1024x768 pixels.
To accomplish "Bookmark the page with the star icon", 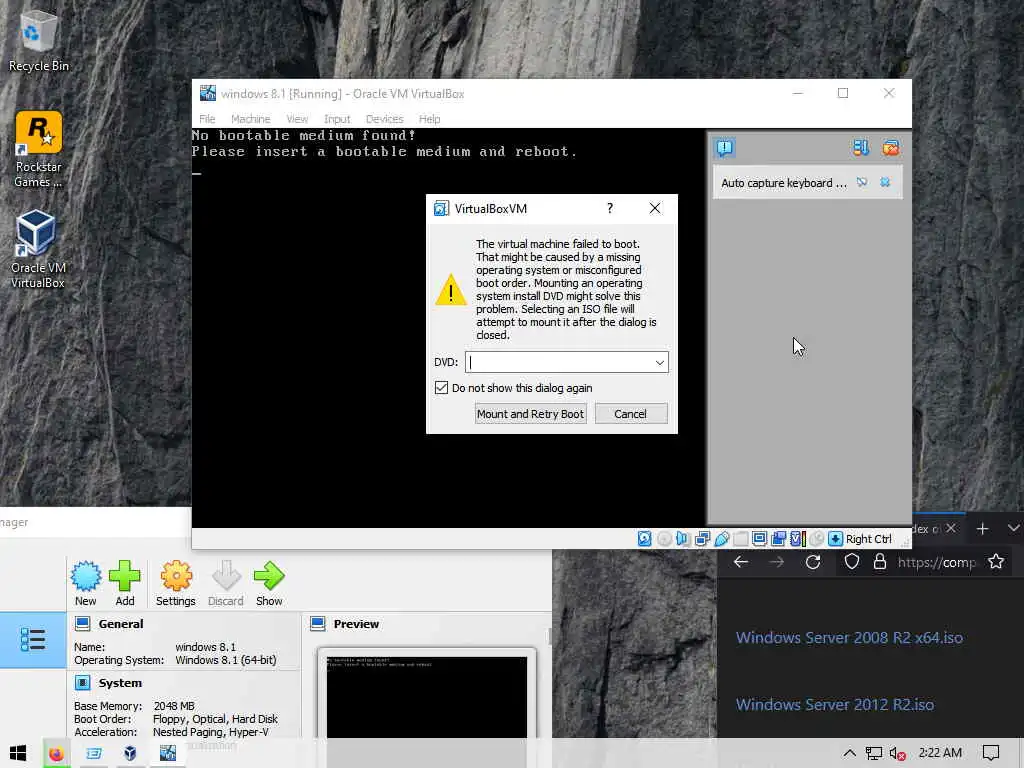I will point(996,562).
